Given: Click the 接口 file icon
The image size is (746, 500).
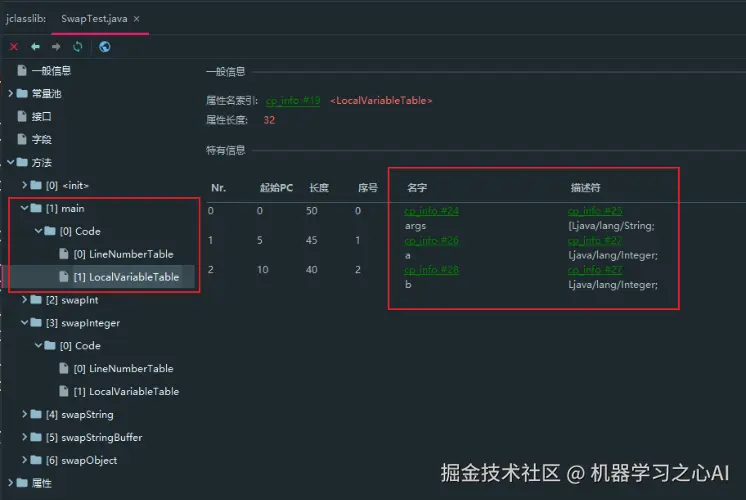Looking at the screenshot, I should pos(22,117).
